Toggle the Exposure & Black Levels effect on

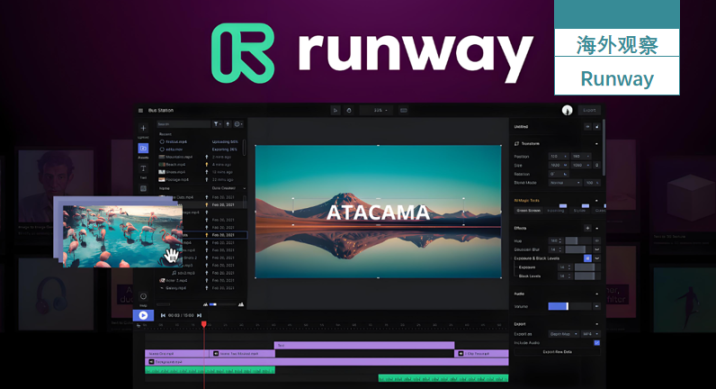pyautogui.click(x=587, y=258)
